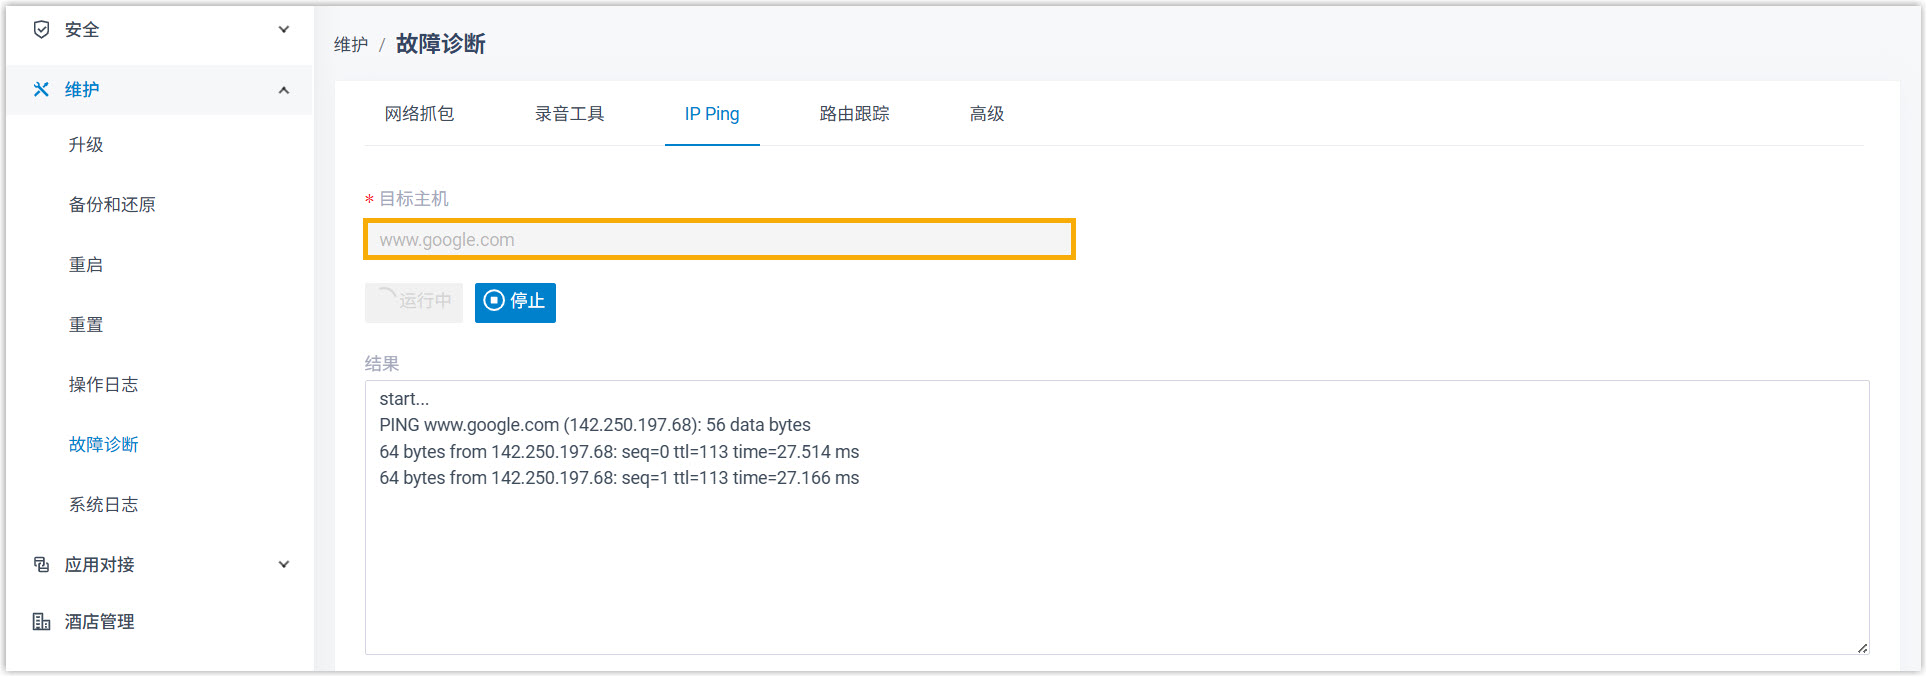Select the 路由跟踪 tab

point(854,114)
